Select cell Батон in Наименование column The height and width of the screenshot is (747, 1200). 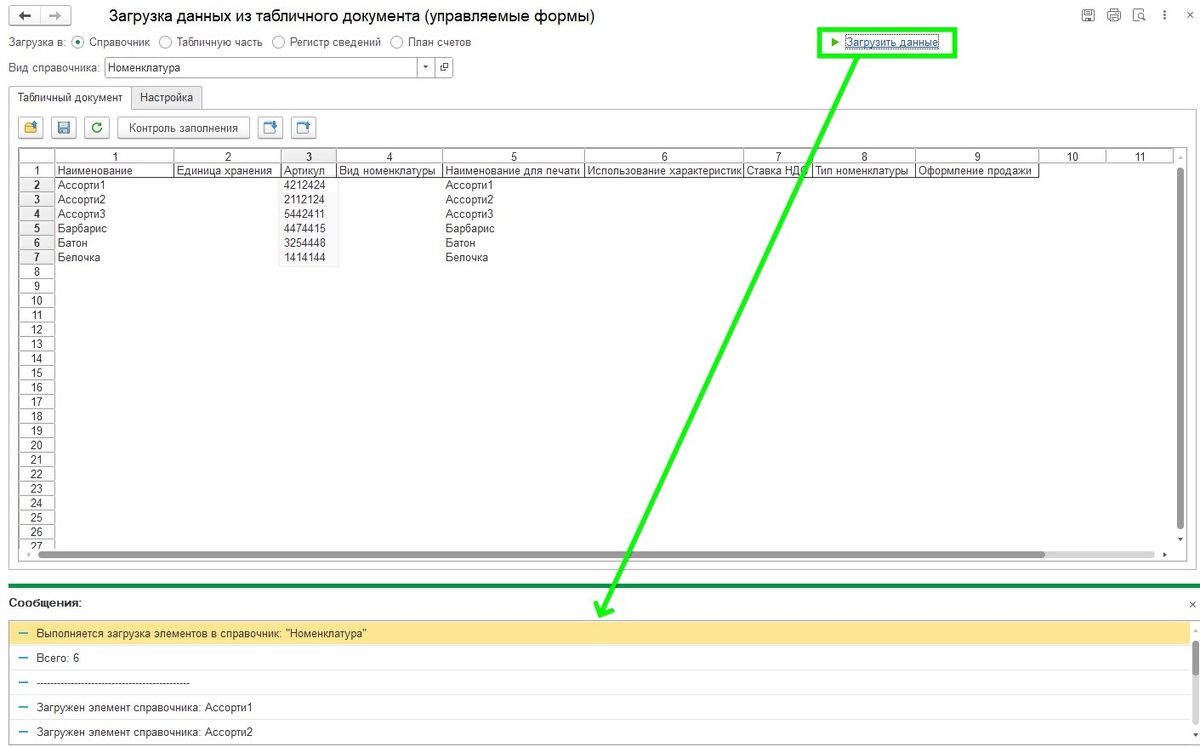tap(114, 243)
